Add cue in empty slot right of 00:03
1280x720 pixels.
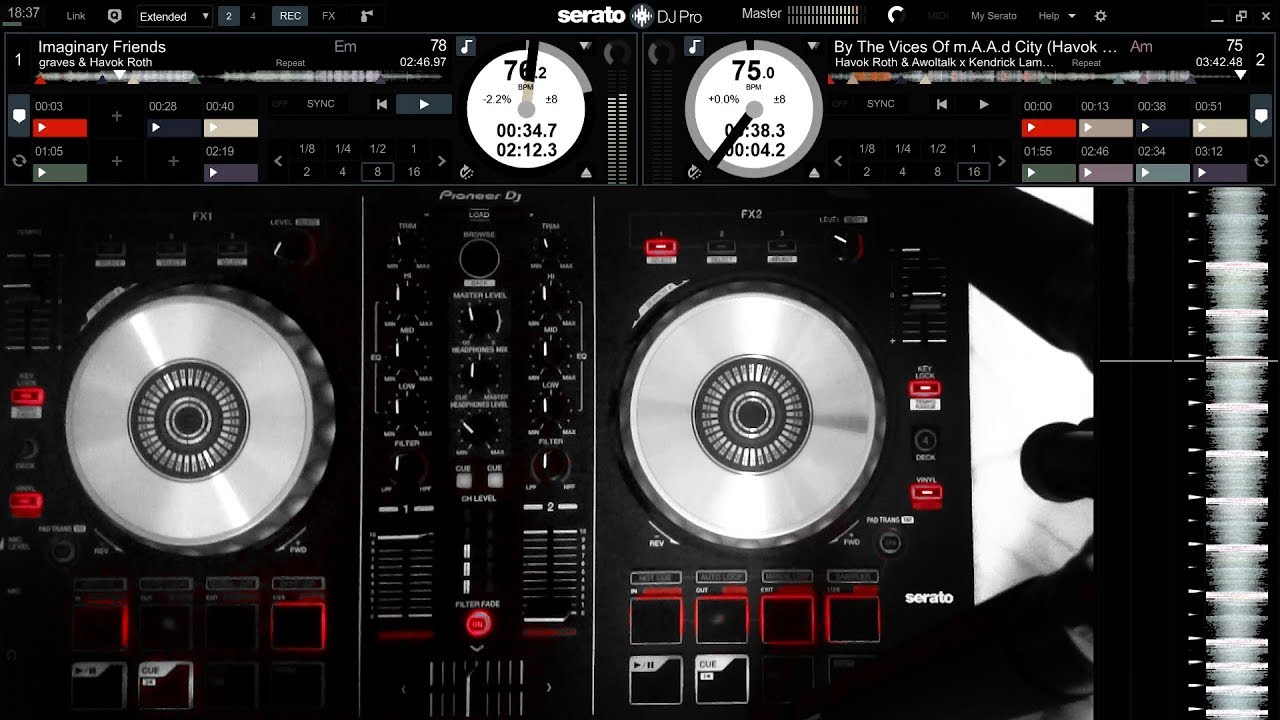pos(117,116)
